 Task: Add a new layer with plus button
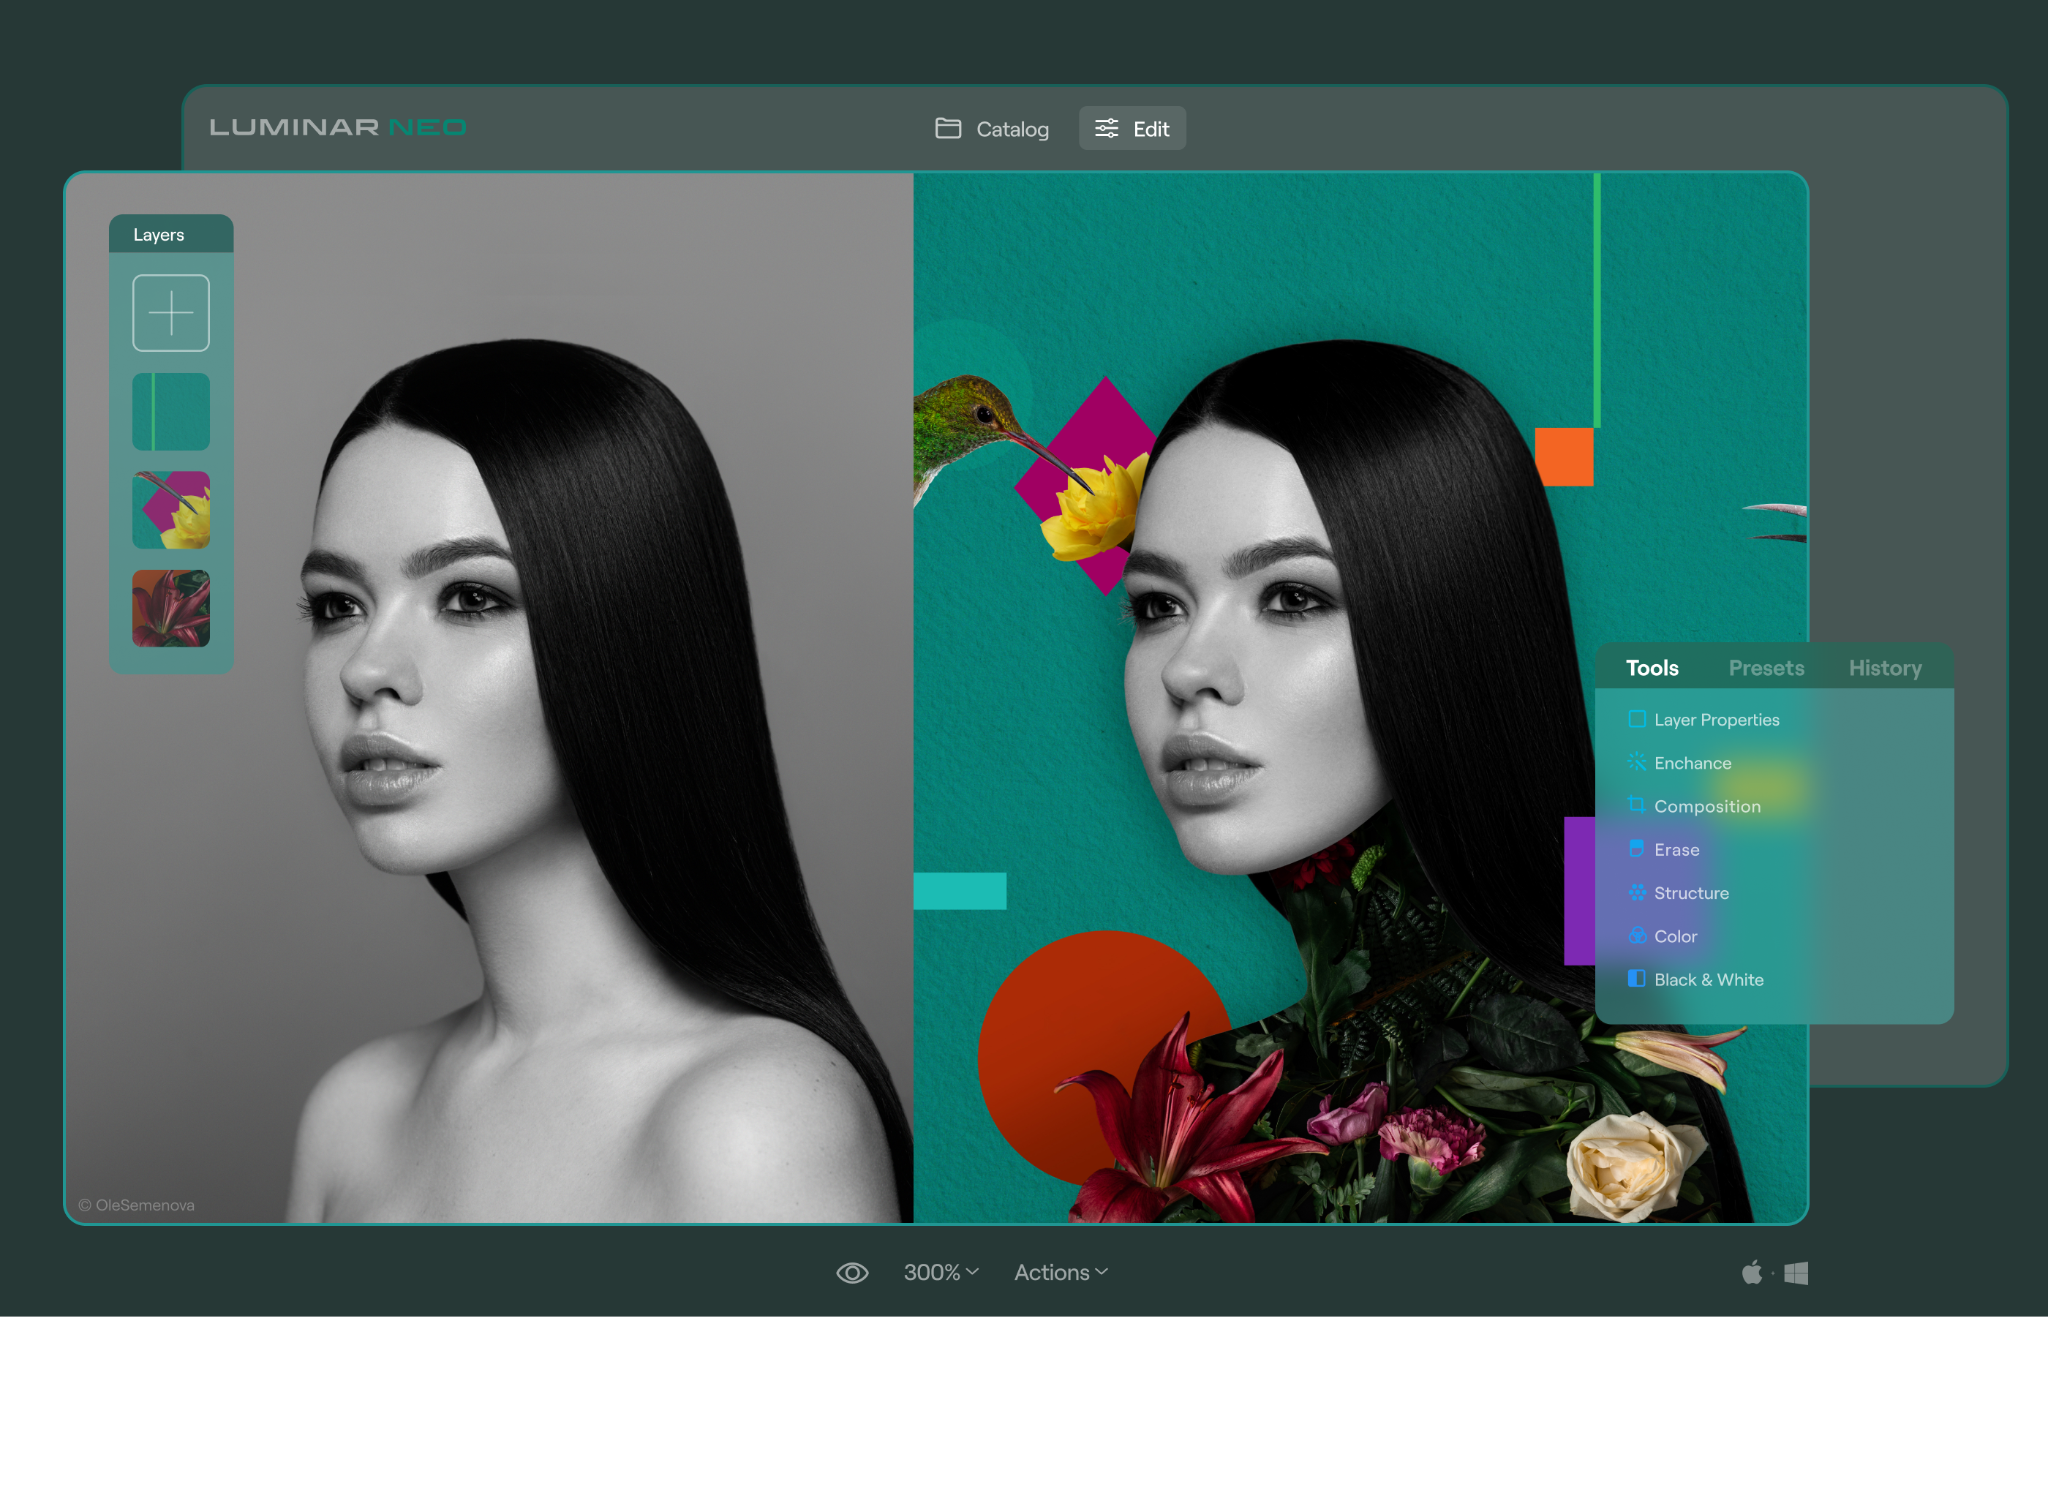(x=171, y=313)
